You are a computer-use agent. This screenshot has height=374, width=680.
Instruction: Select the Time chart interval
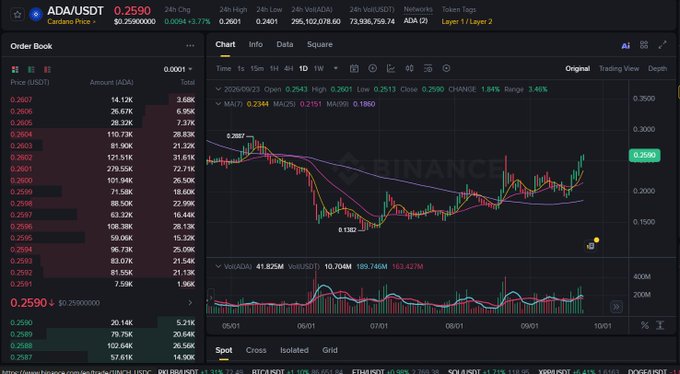(x=223, y=69)
